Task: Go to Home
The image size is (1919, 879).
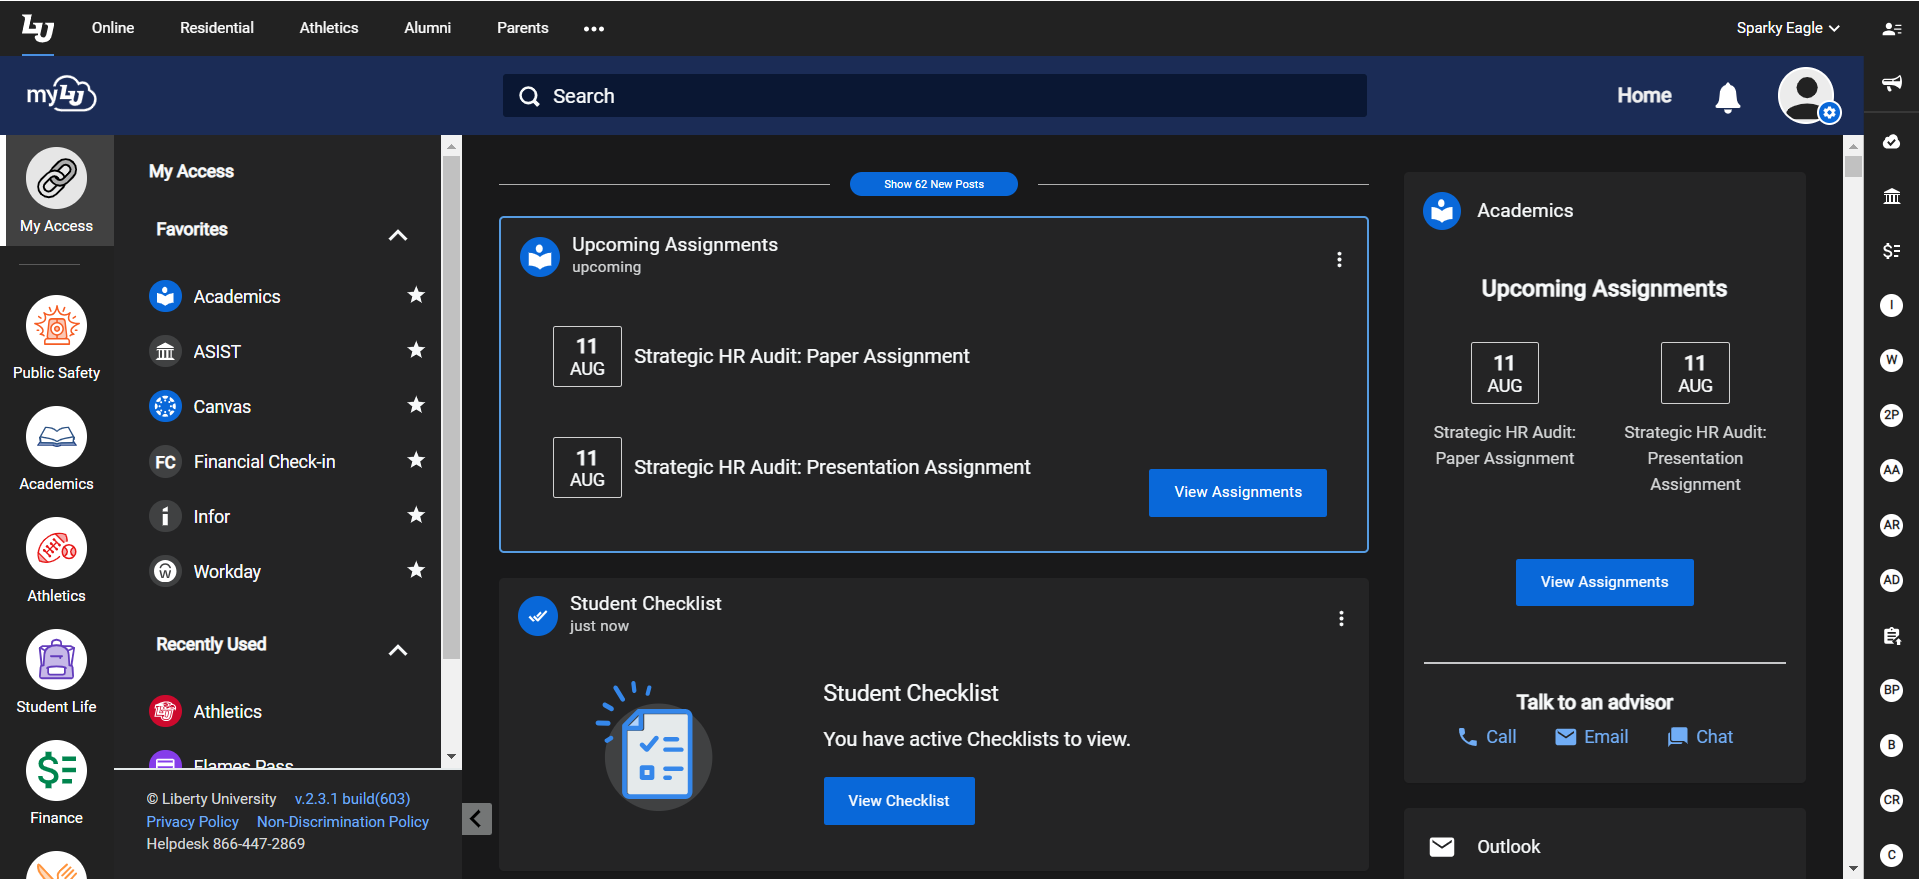Action: 1644,95
